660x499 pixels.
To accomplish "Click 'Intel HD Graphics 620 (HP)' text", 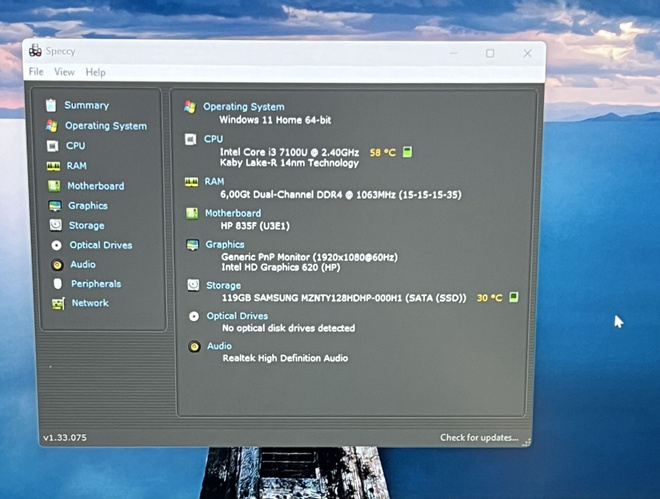I will click(x=281, y=267).
